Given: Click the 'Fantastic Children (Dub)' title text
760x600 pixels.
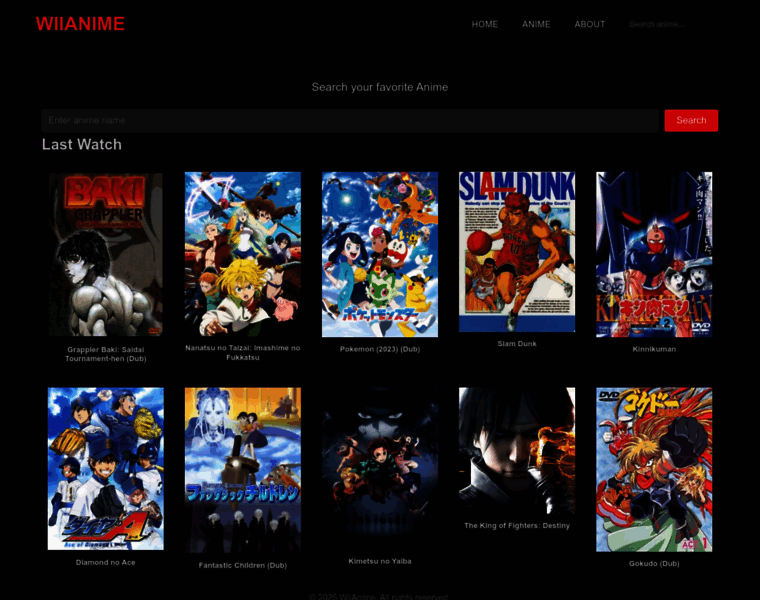Looking at the screenshot, I should click(243, 565).
